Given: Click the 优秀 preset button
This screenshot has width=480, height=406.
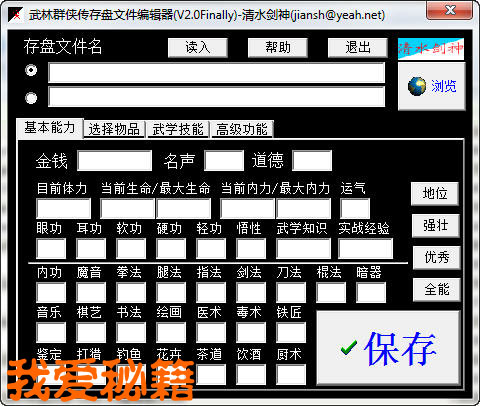Looking at the screenshot, I should [437, 258].
